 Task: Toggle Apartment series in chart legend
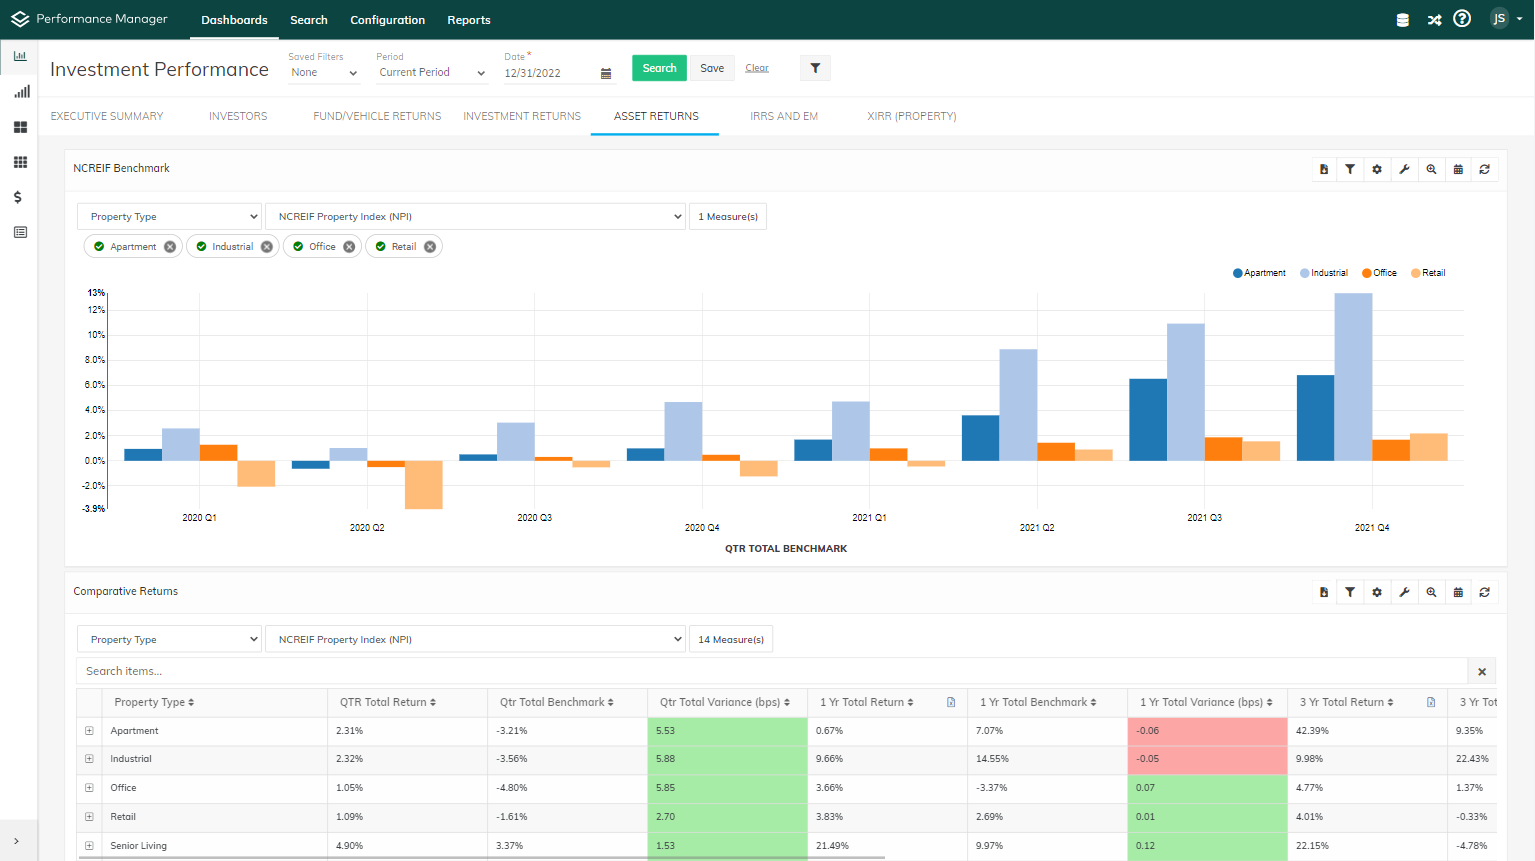tap(1260, 273)
